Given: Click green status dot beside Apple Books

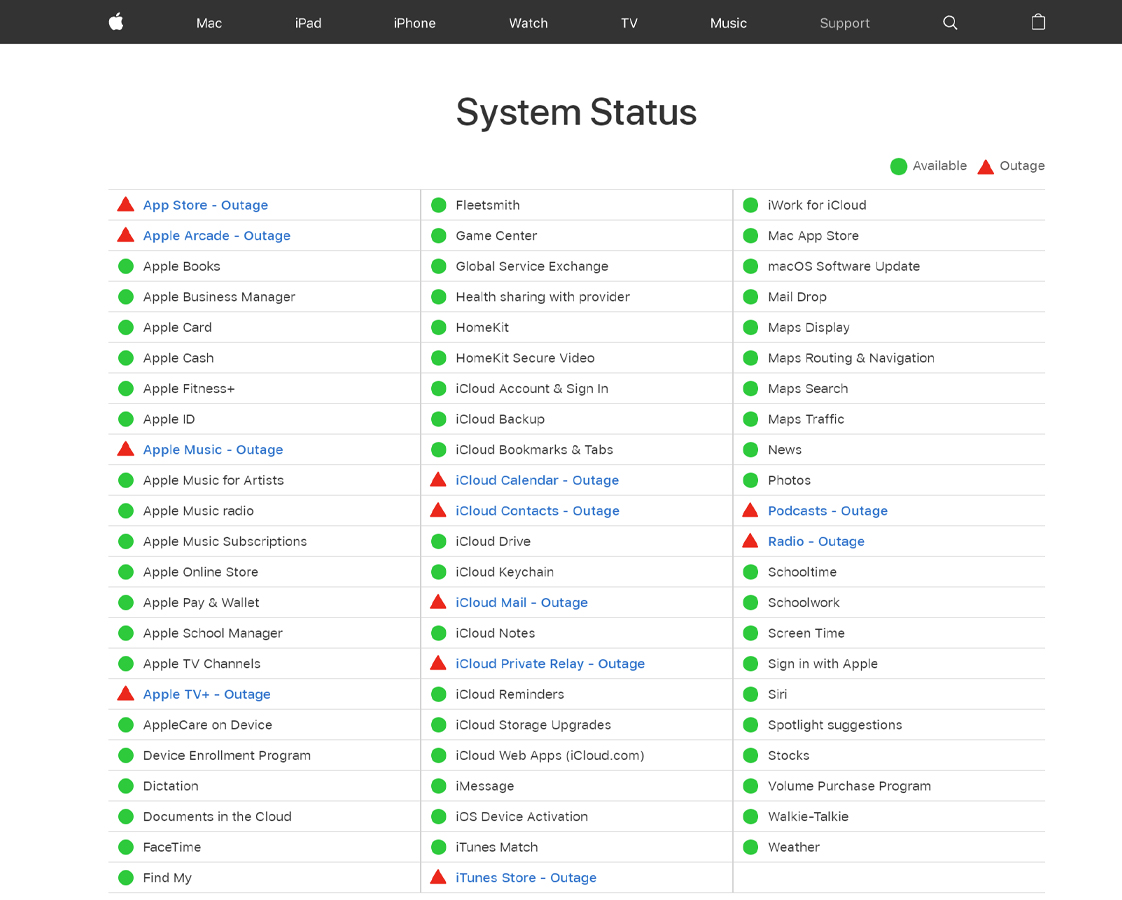Looking at the screenshot, I should pos(126,266).
